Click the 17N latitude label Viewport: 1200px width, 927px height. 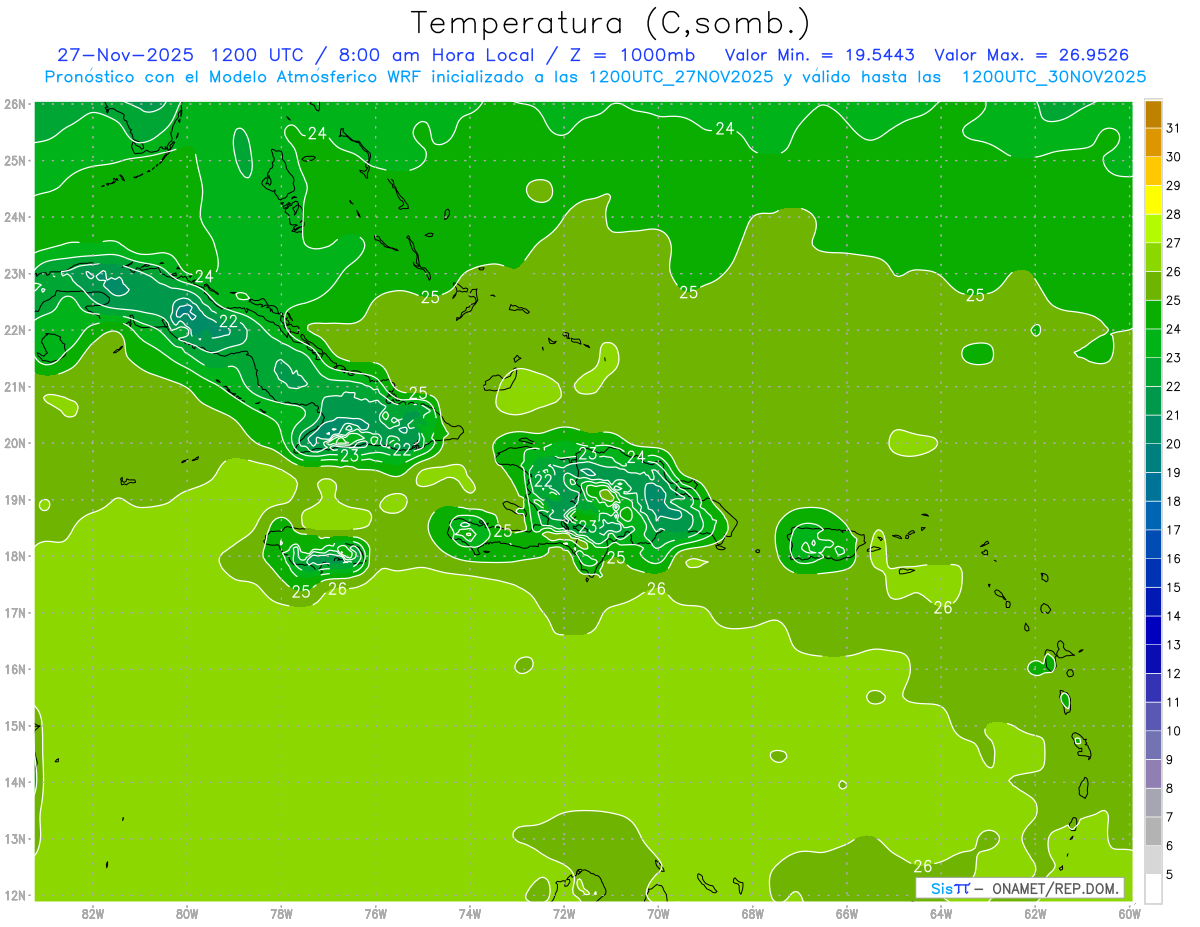pos(14,613)
